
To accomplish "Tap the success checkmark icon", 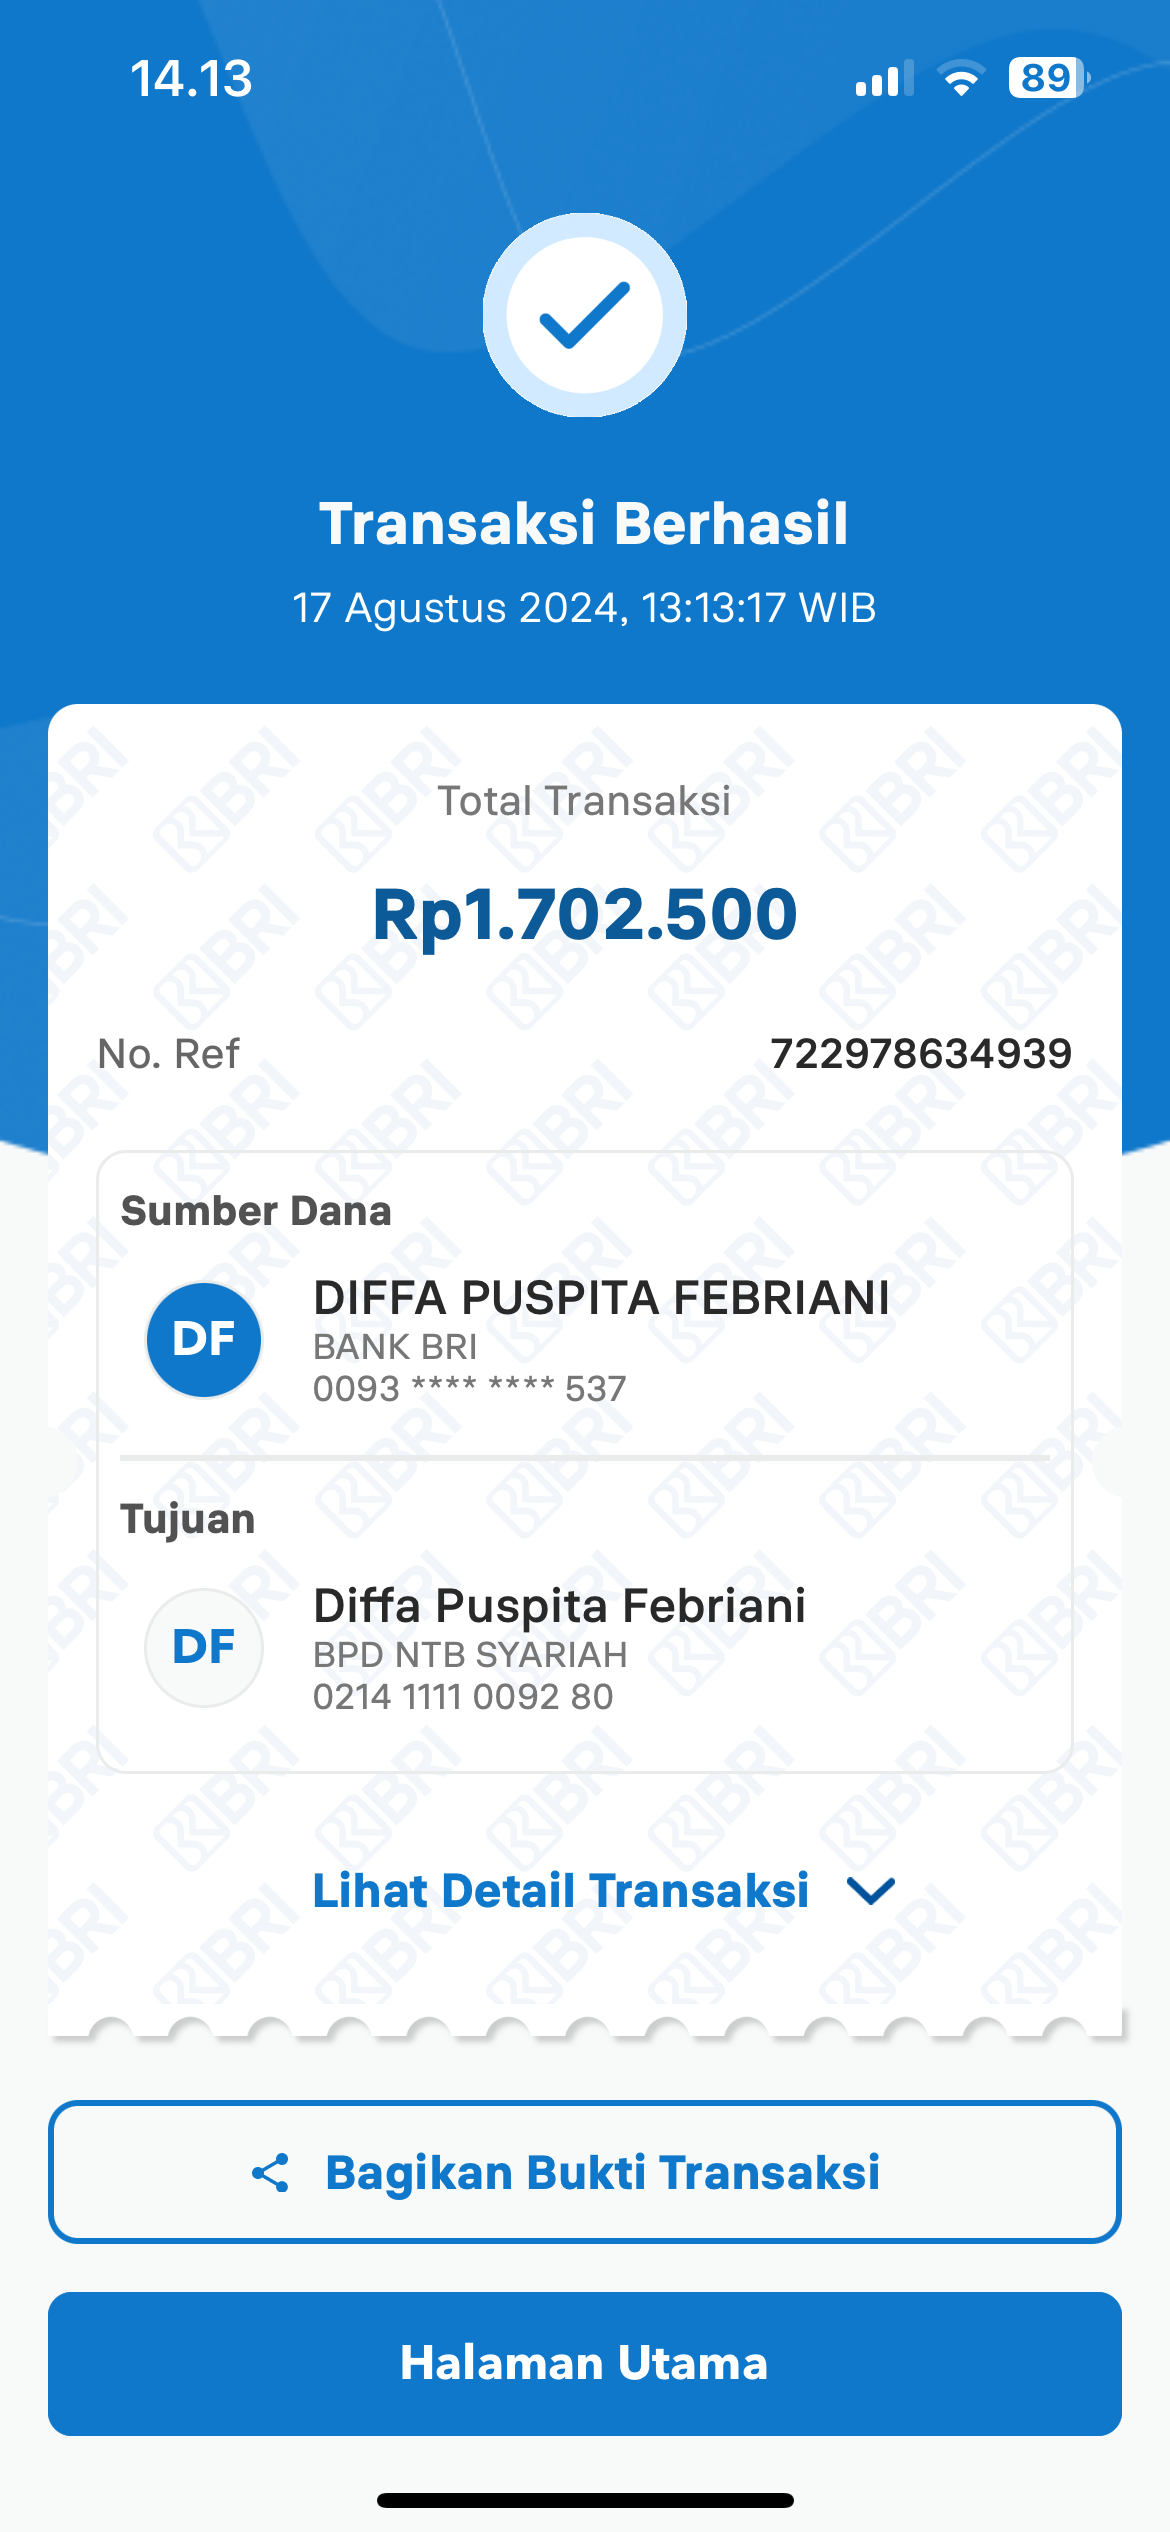I will click(584, 315).
